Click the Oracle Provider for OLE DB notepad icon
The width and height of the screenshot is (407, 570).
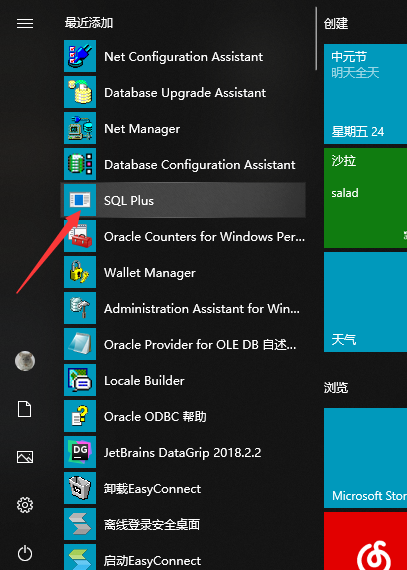coord(80,344)
